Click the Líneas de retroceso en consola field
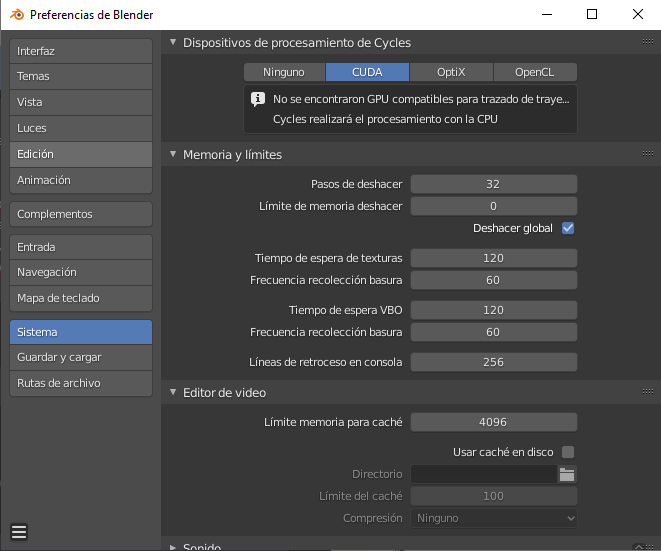 (x=494, y=362)
